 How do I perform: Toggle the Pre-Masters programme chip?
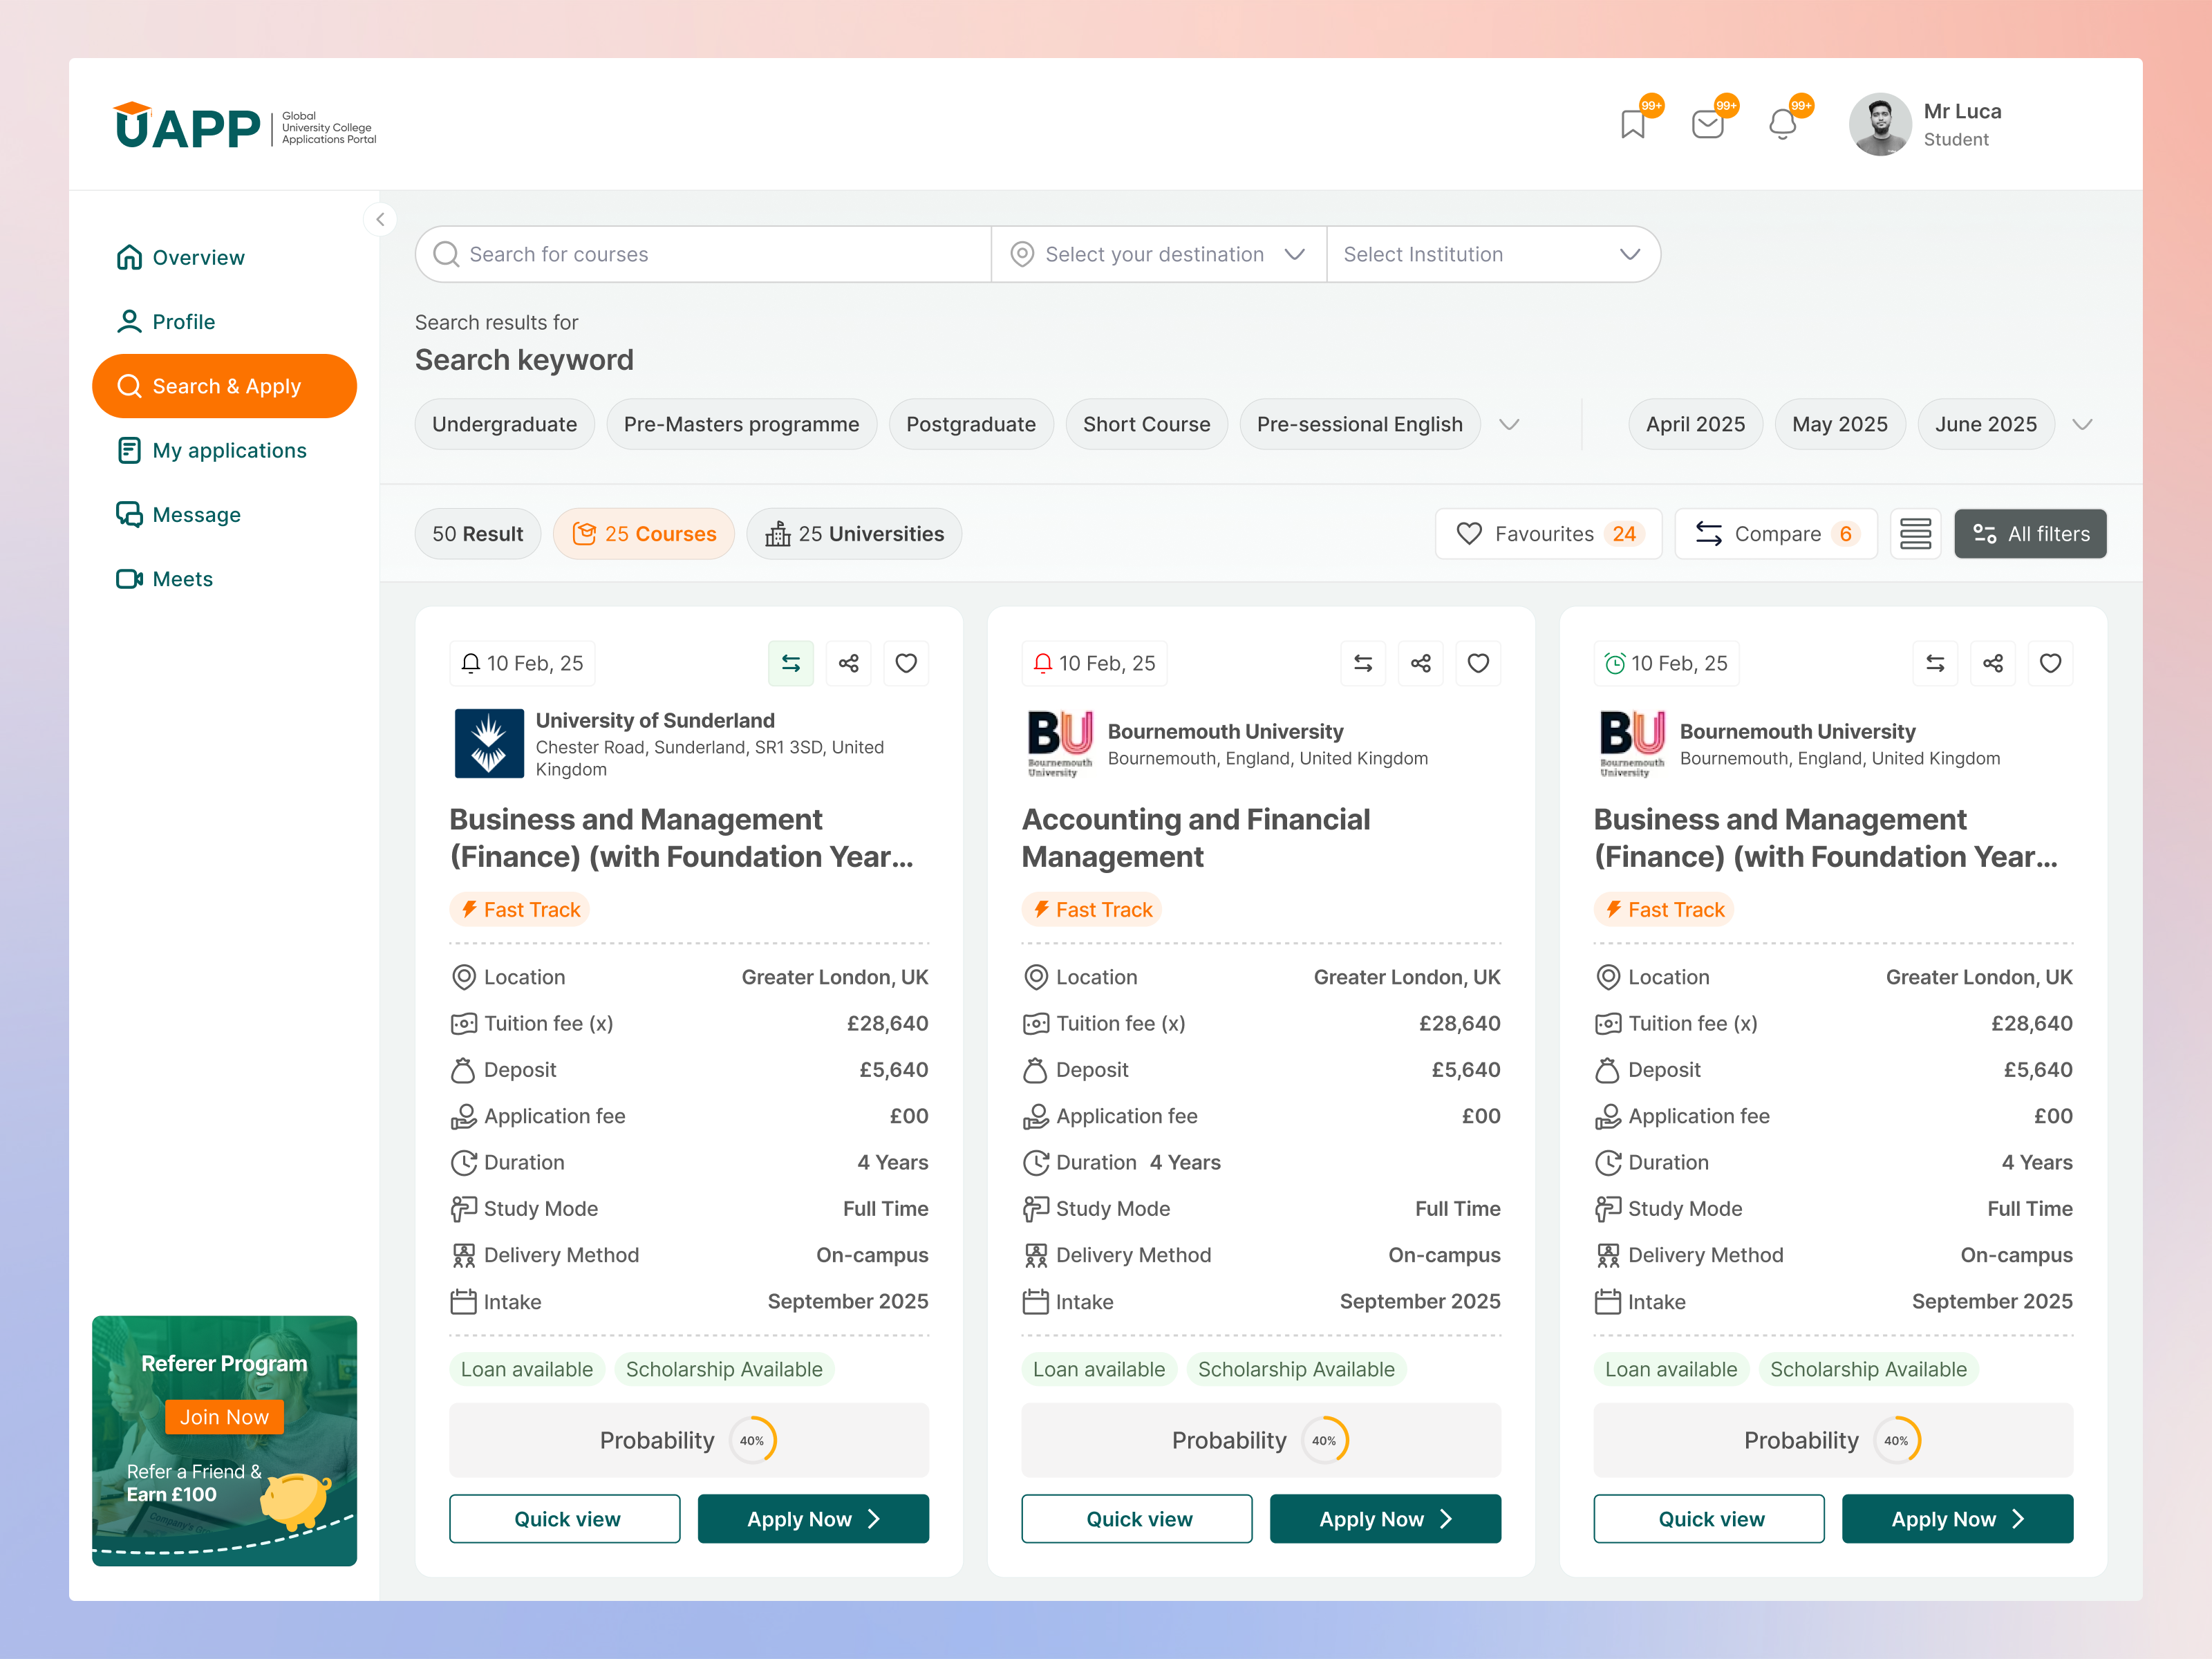(741, 424)
